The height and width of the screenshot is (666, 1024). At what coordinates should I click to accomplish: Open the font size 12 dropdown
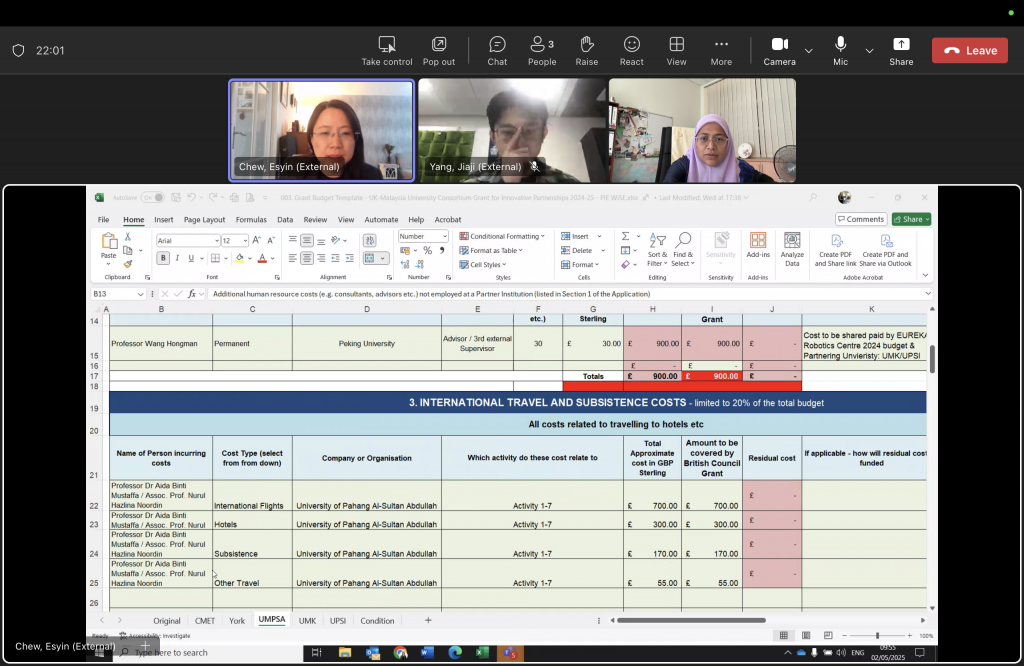point(245,240)
